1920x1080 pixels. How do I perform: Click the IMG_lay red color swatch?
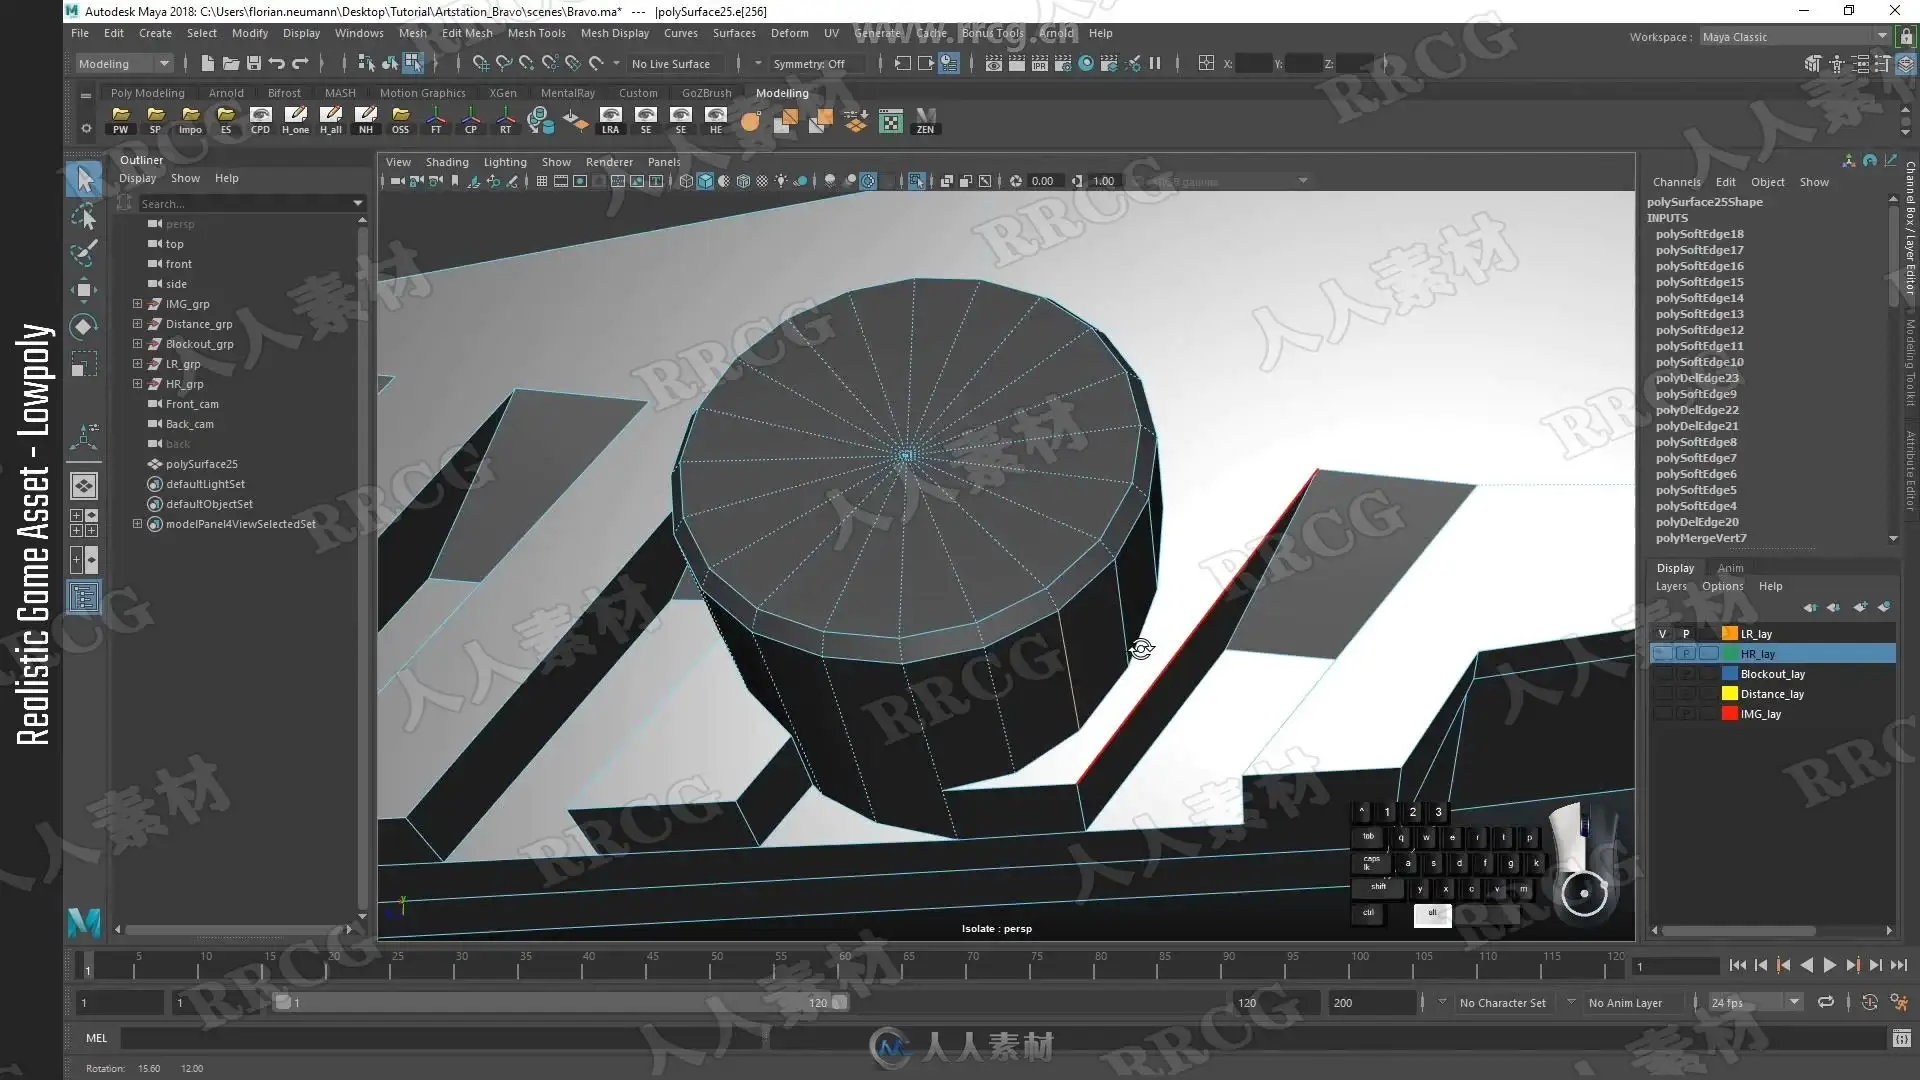(x=1729, y=714)
